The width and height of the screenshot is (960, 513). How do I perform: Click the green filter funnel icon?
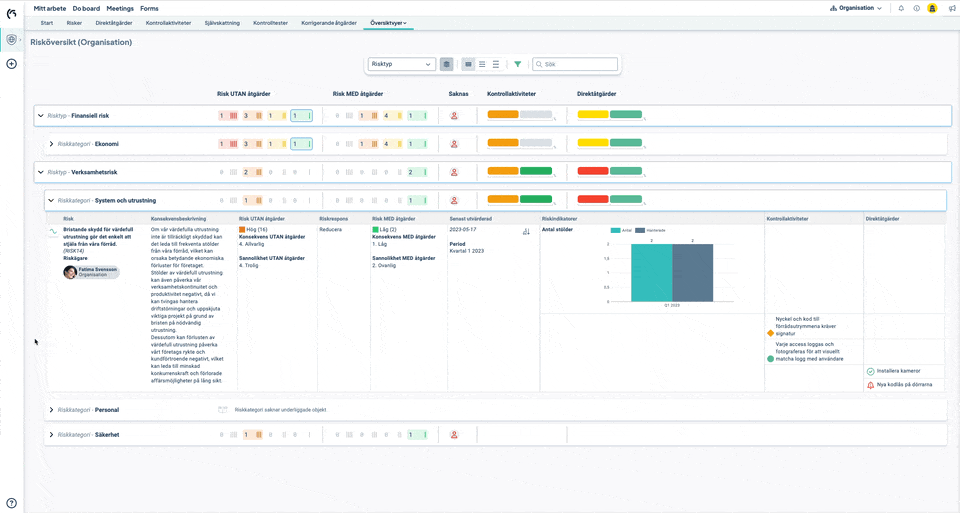[x=517, y=64]
